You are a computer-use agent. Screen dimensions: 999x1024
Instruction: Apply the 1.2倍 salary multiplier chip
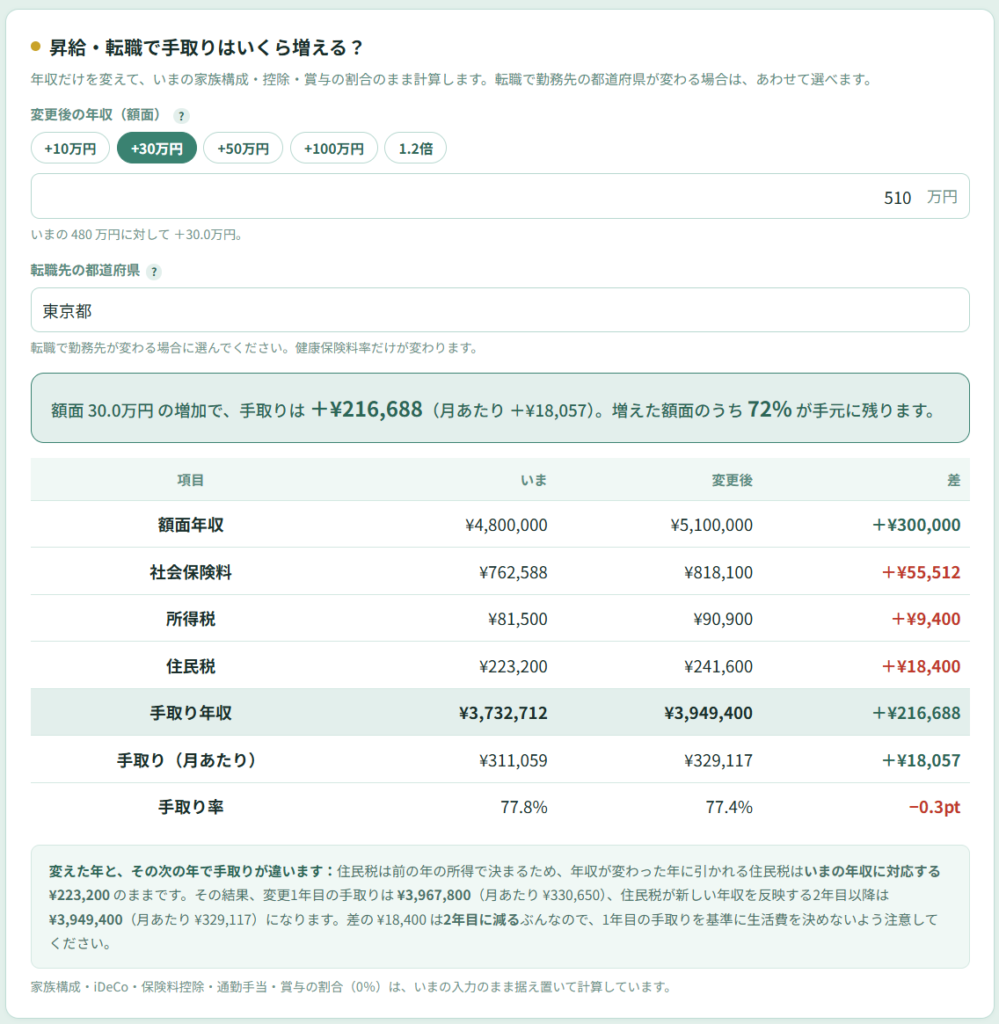pos(415,148)
